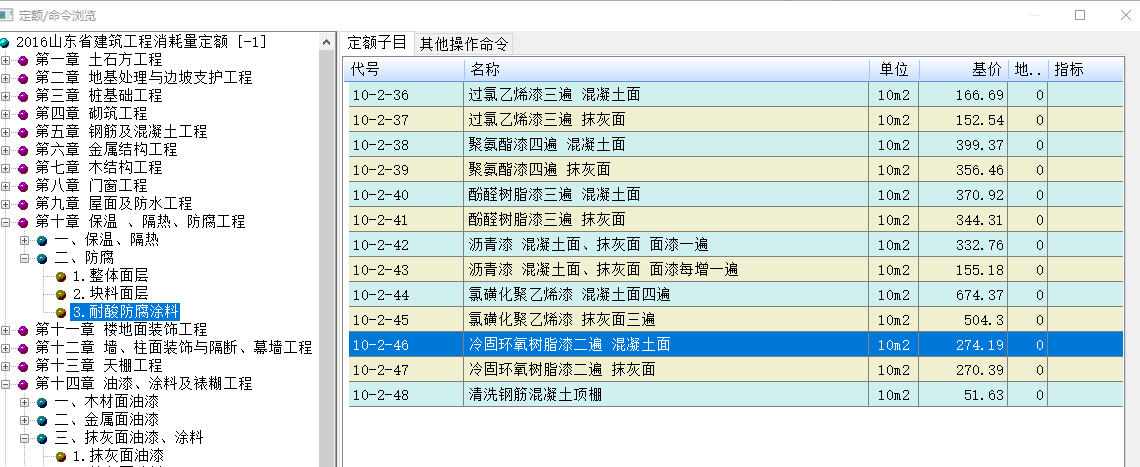This screenshot has width=1140, height=467.
Task: Click yellow icon beside 1.抹灰面油漆
Action: [x=61, y=456]
